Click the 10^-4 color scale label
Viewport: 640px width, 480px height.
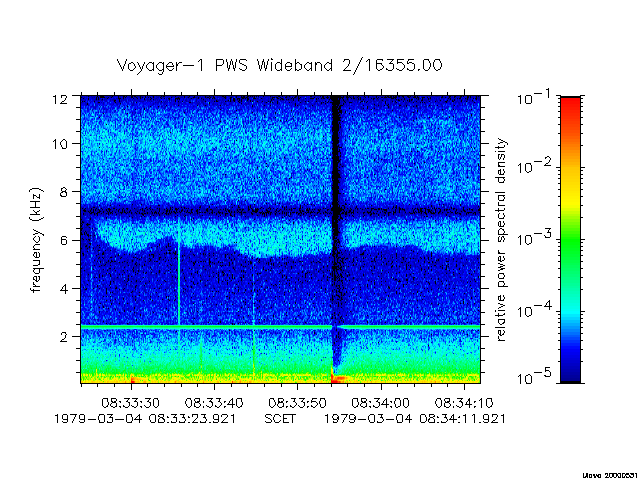[534, 310]
